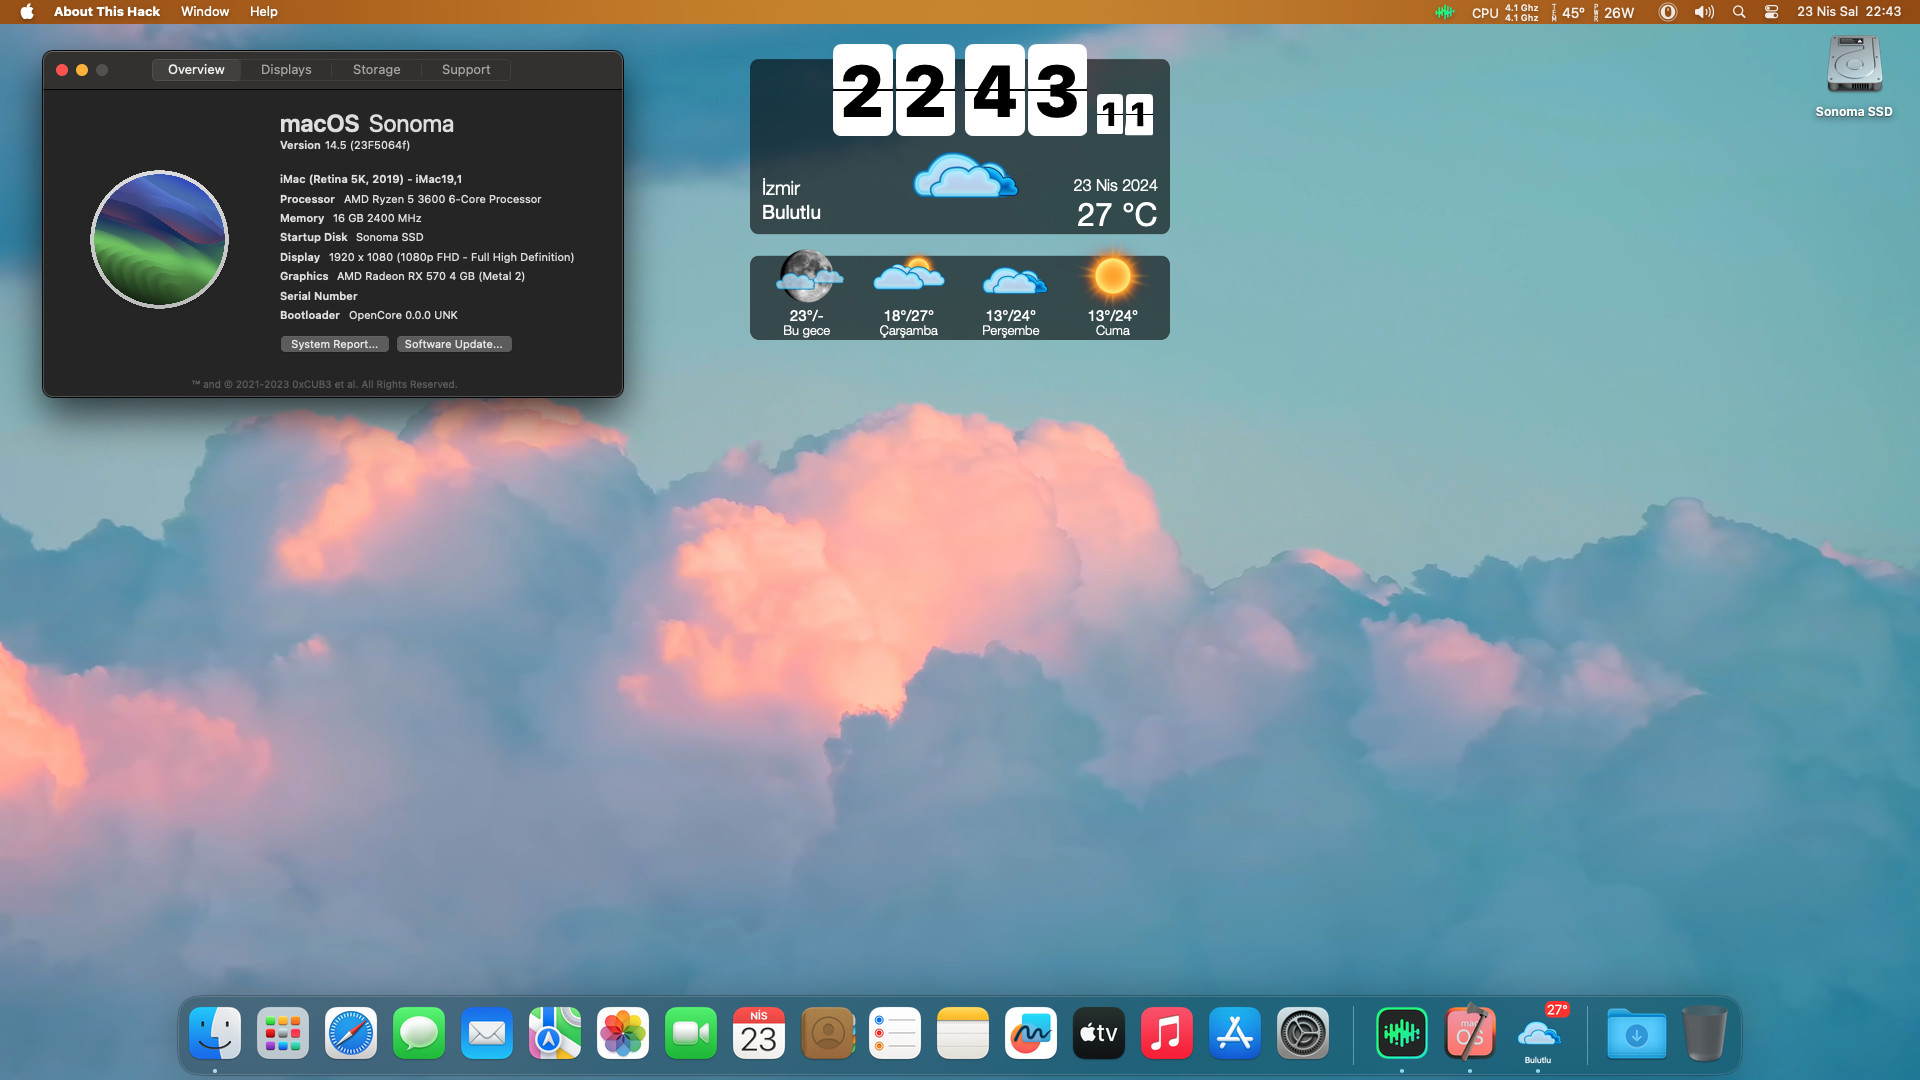Open Control Center in menu bar

coord(1771,12)
